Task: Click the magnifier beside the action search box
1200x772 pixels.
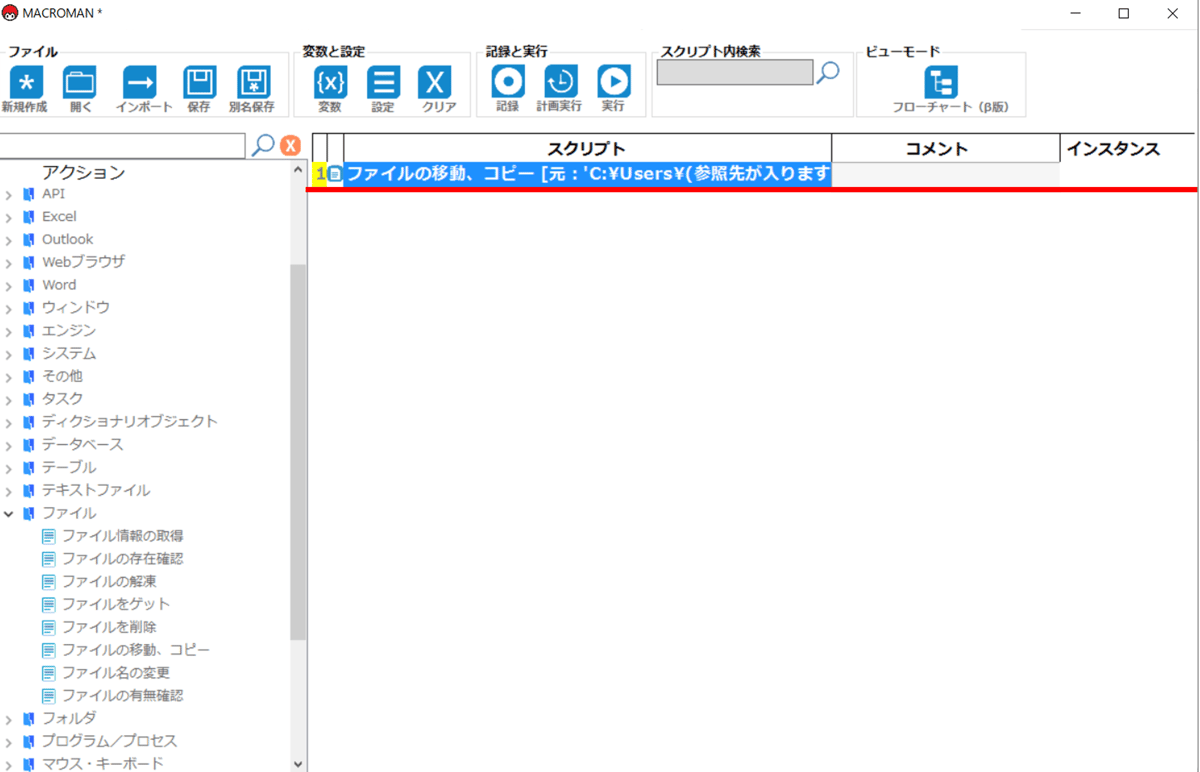Action: [263, 145]
